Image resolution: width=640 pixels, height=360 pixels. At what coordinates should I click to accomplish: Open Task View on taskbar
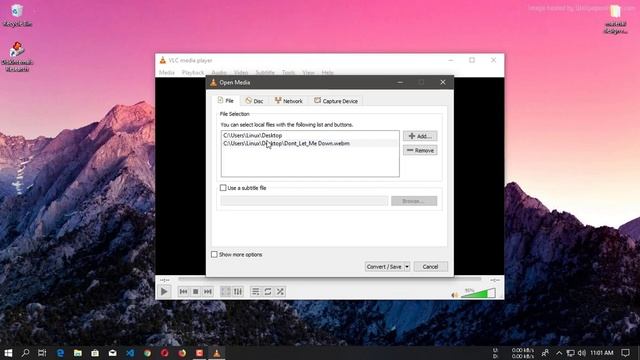[x=42, y=353]
